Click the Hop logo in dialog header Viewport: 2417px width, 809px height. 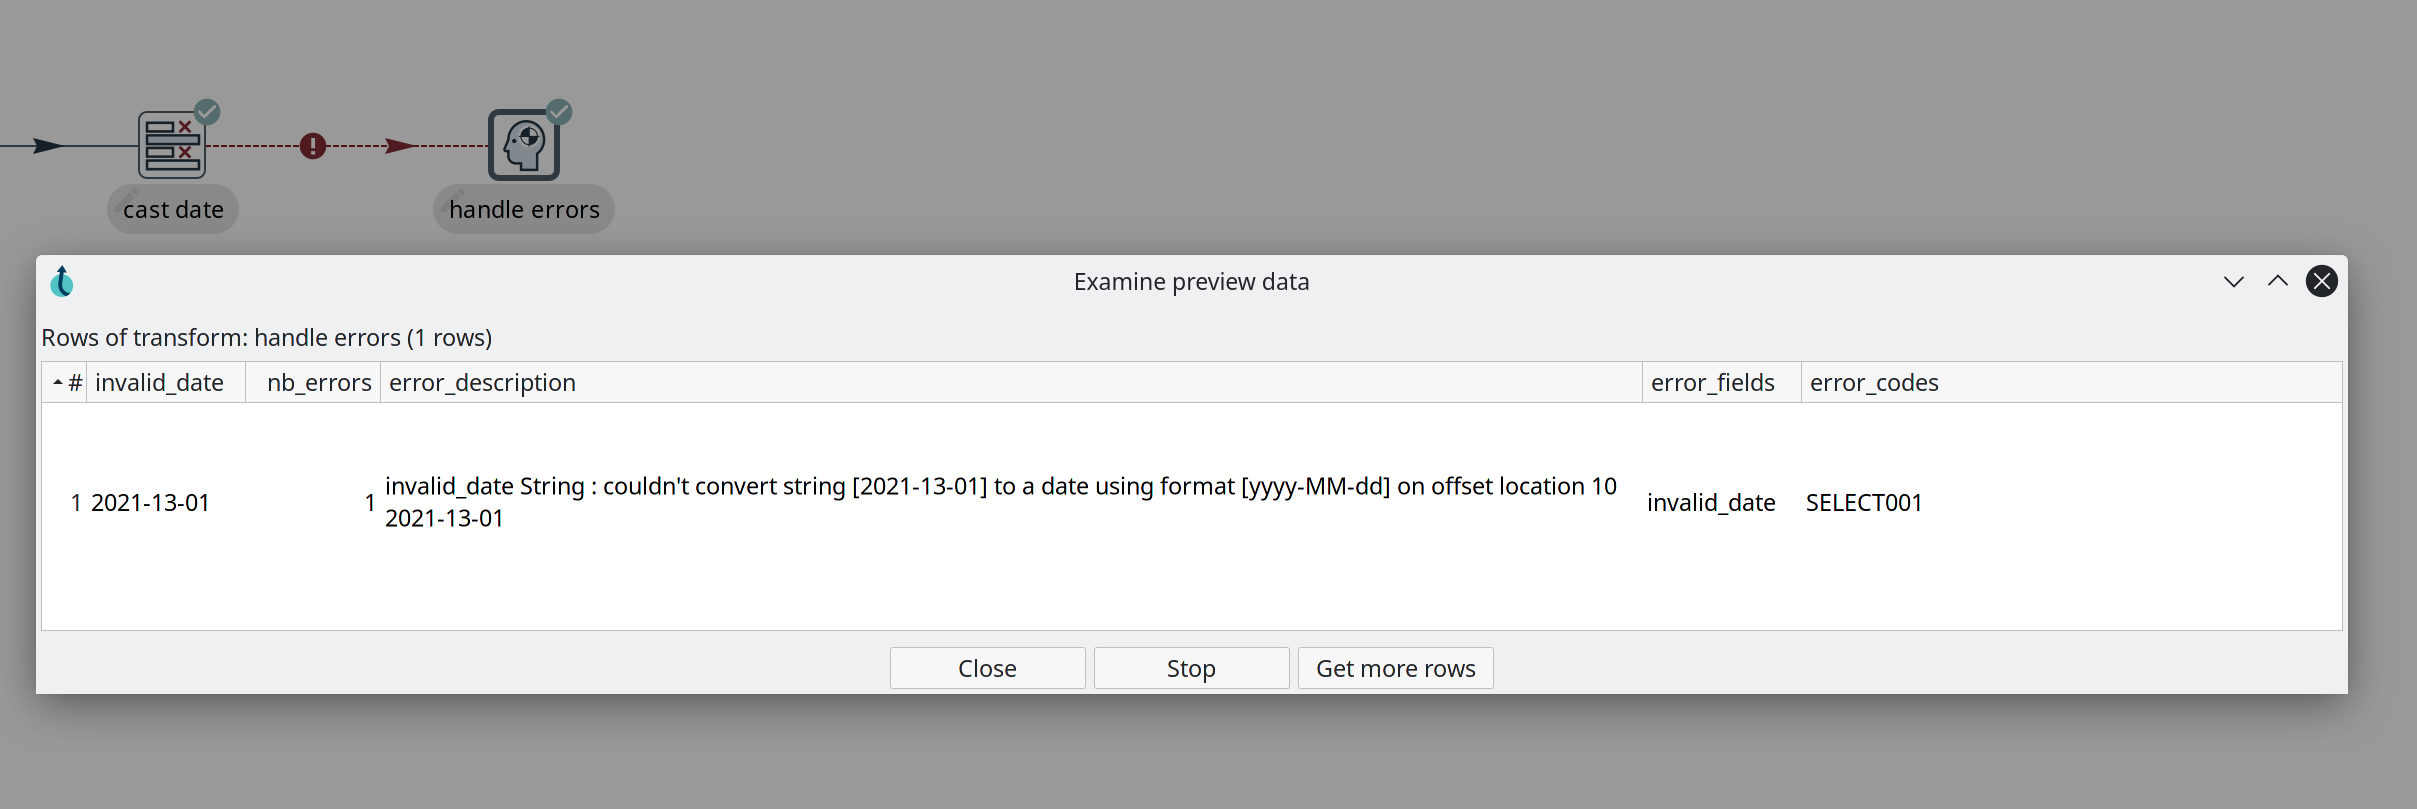click(x=62, y=282)
